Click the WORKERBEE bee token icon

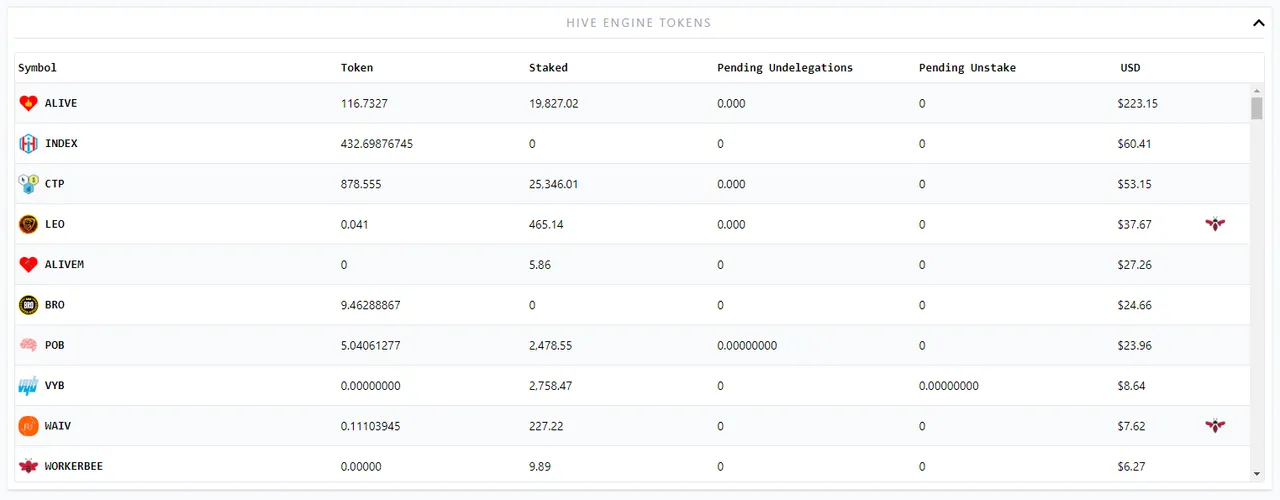pos(28,466)
